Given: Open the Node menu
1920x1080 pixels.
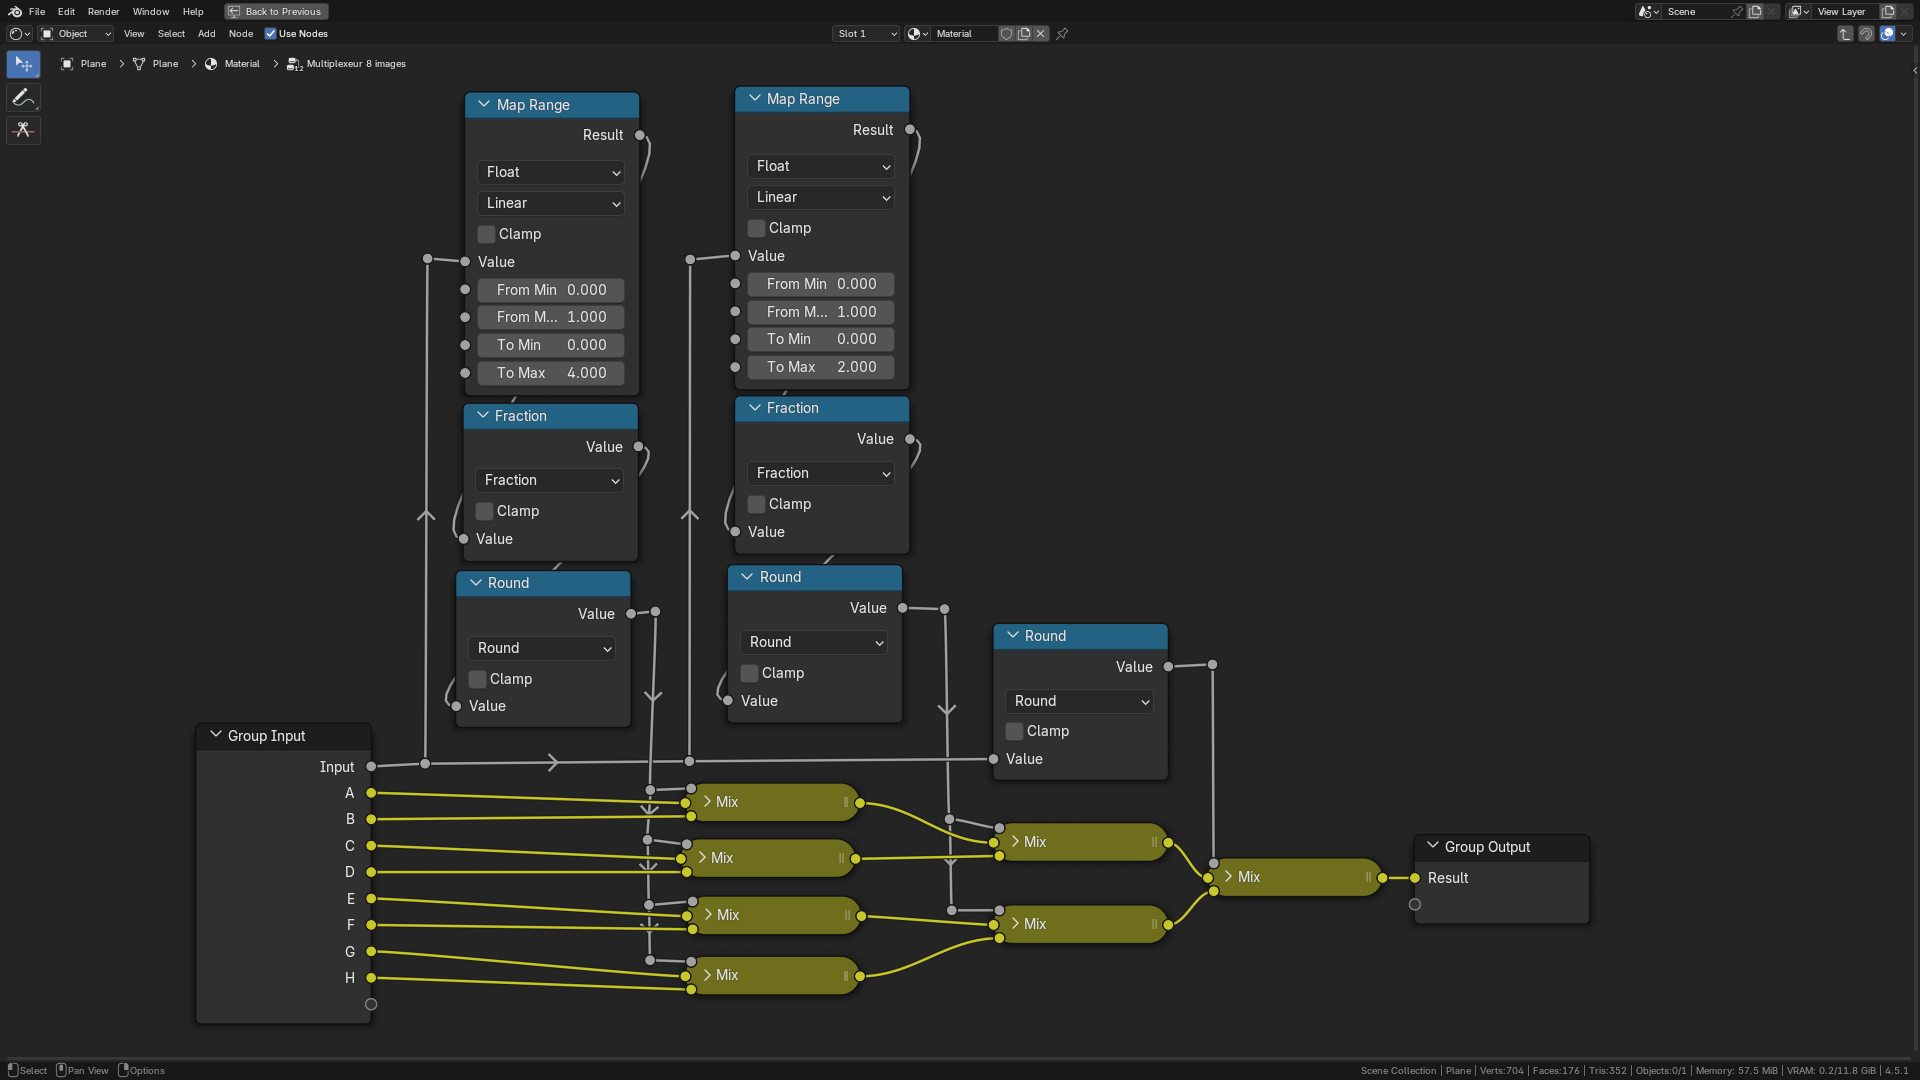Looking at the screenshot, I should [x=241, y=34].
